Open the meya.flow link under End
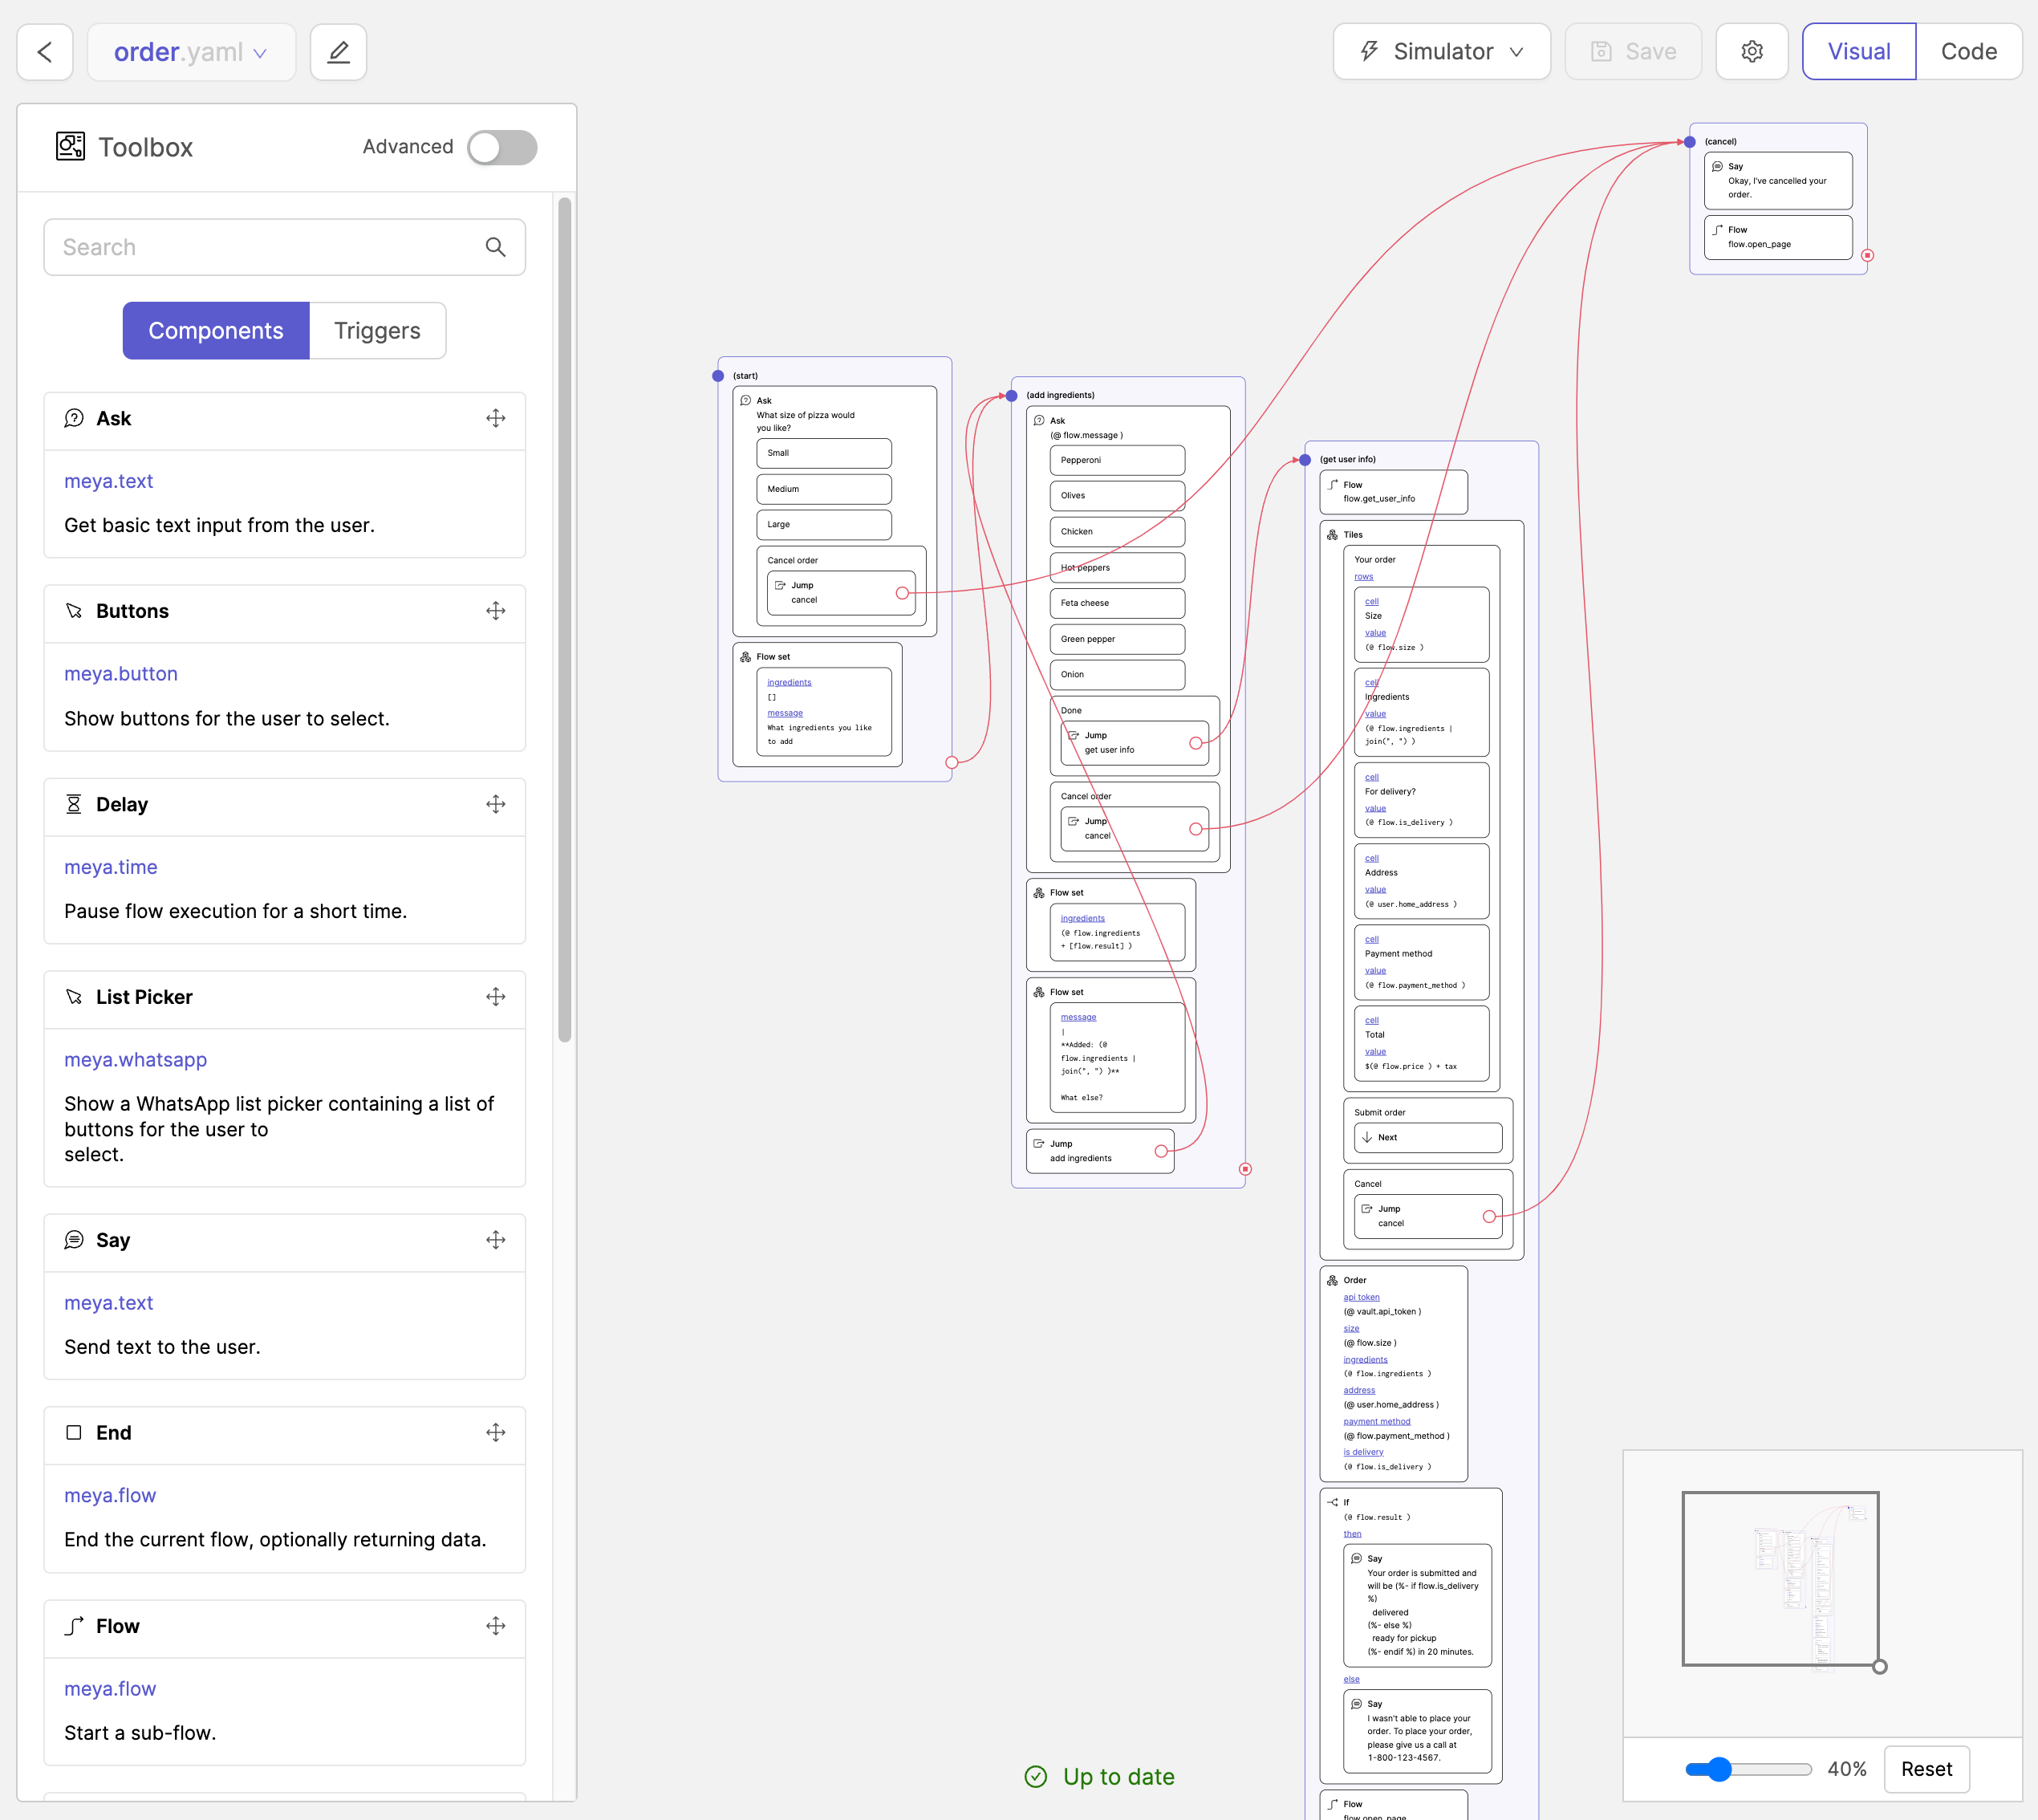 [x=110, y=1496]
